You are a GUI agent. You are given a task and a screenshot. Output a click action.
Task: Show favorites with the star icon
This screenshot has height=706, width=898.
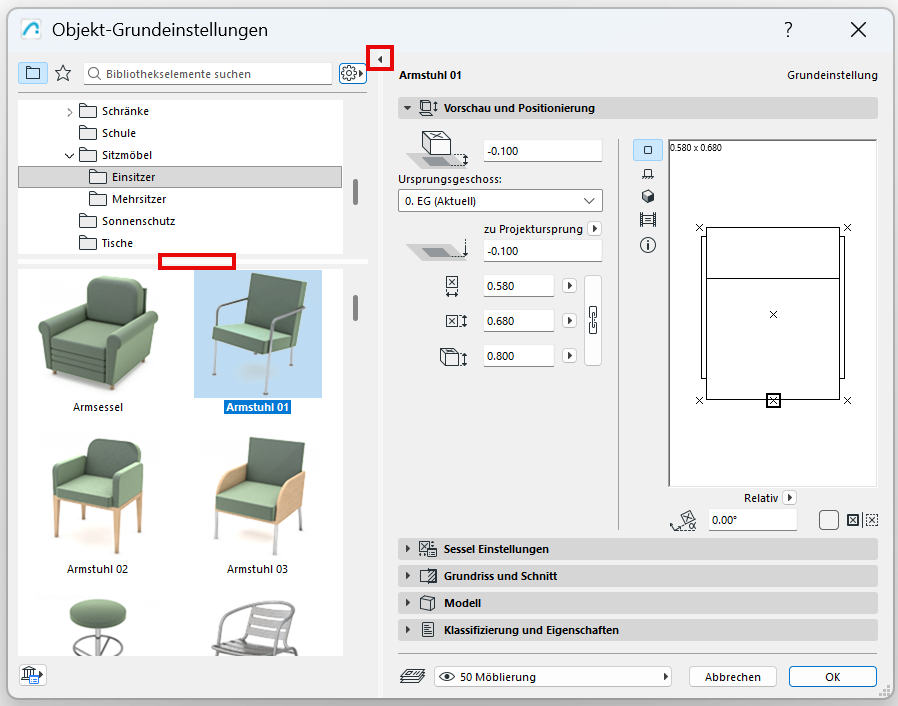pyautogui.click(x=63, y=73)
